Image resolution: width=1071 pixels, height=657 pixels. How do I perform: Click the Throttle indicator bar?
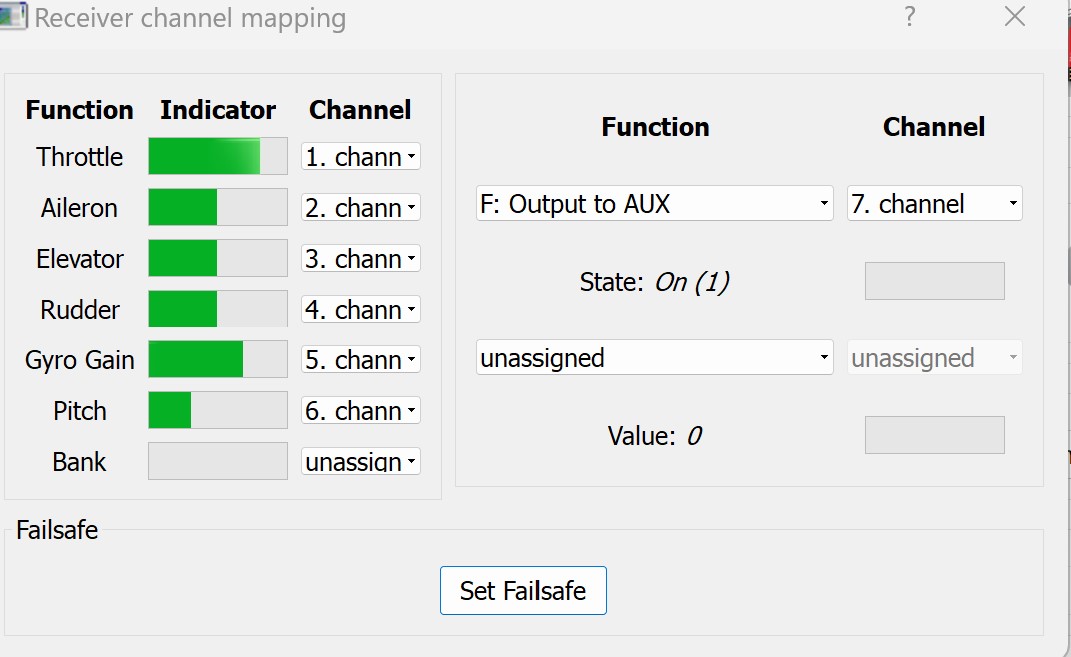(218, 157)
